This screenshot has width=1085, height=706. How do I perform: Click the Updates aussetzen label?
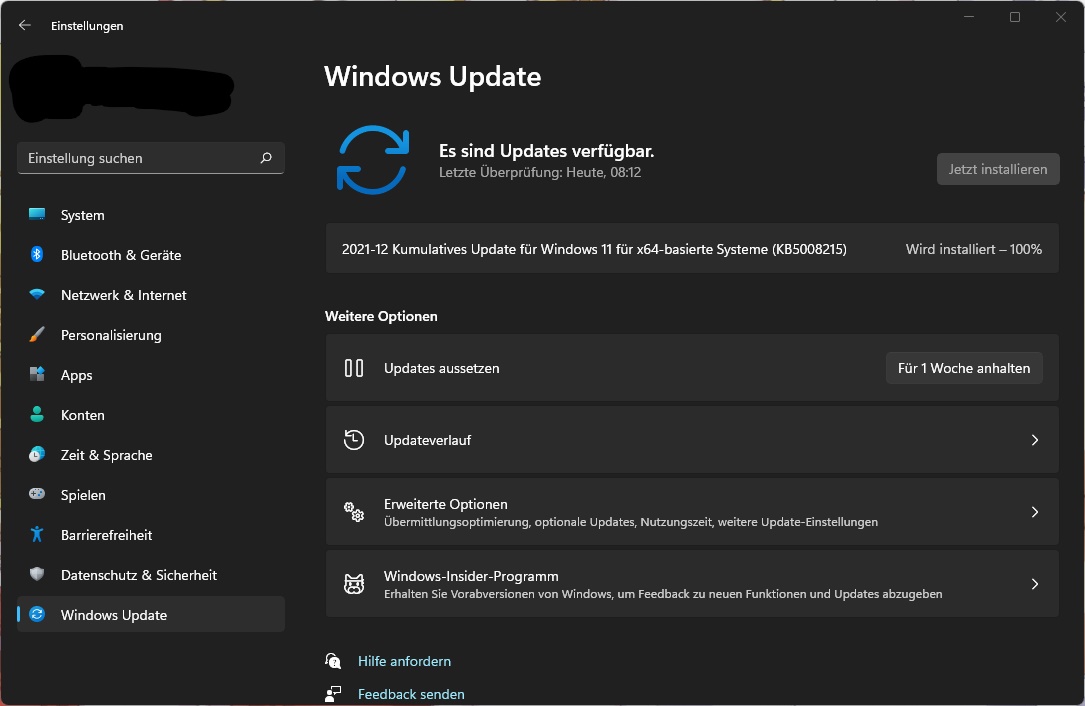pos(441,368)
